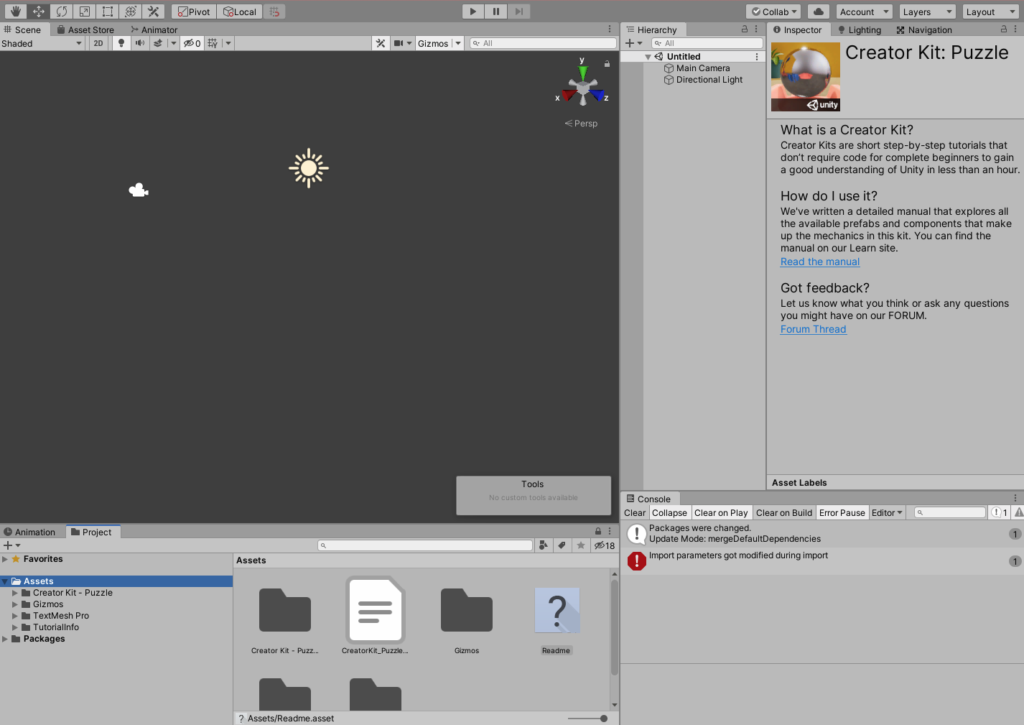Activate the Rotate tool
1024x725 pixels.
61,12
